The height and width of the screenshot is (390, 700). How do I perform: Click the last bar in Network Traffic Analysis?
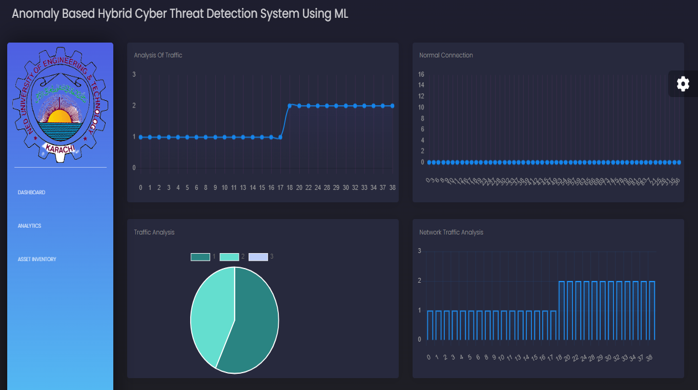pos(652,311)
